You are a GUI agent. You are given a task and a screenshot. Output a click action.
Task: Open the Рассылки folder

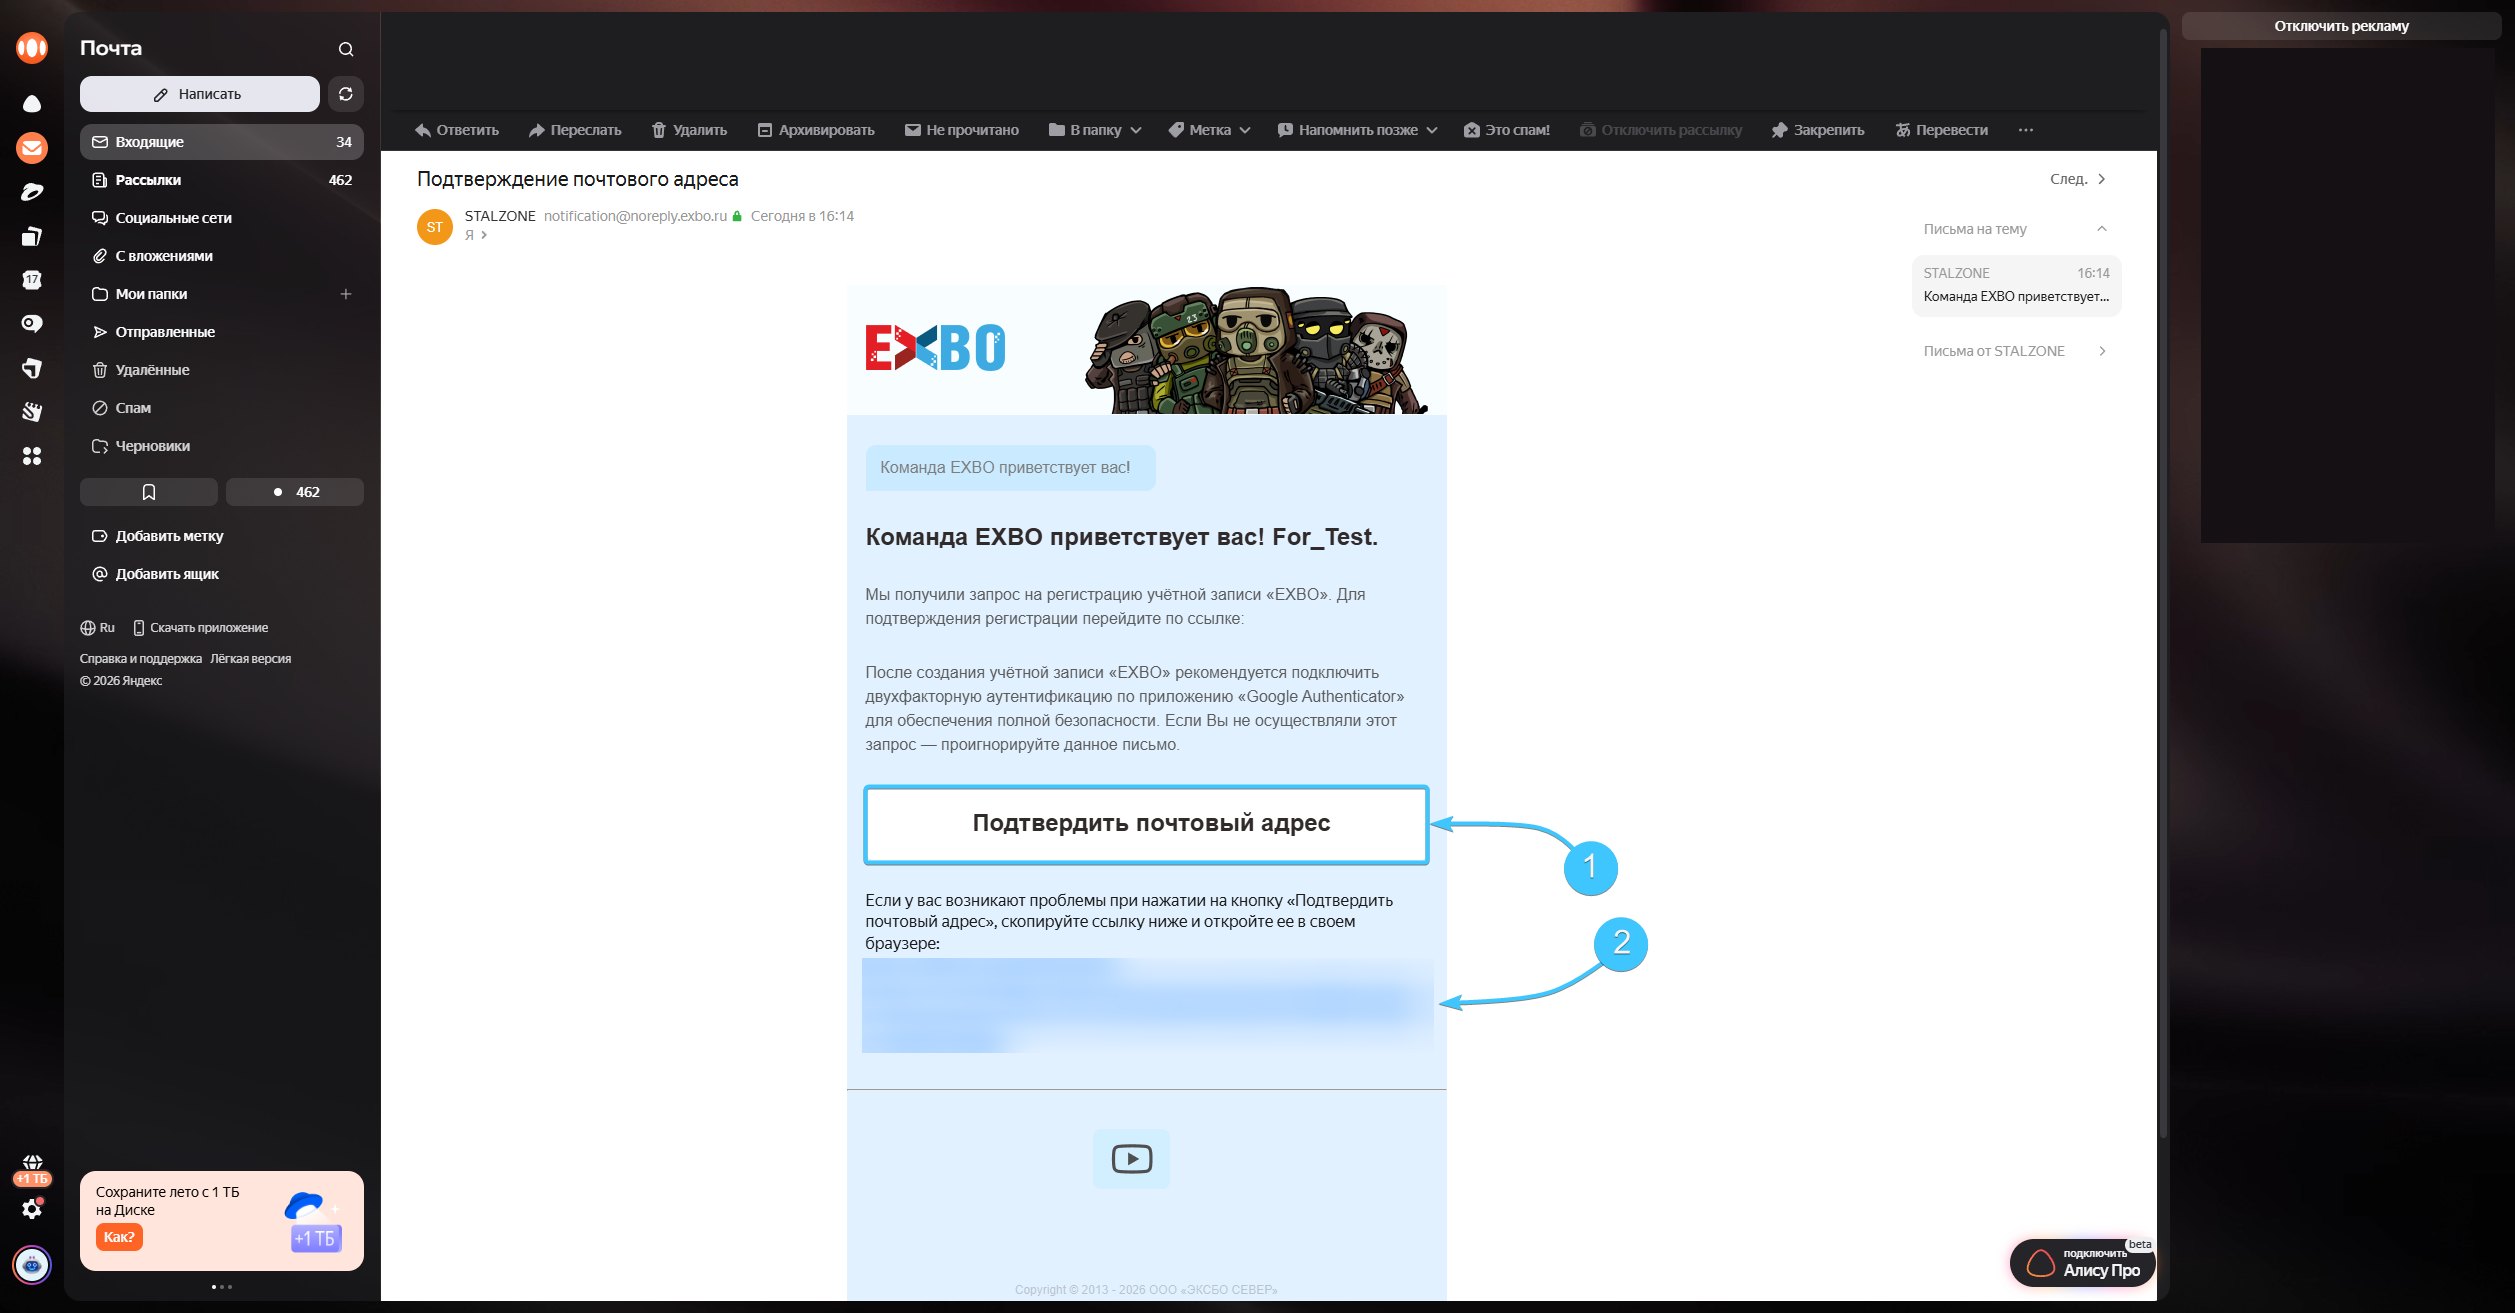pyautogui.click(x=222, y=180)
